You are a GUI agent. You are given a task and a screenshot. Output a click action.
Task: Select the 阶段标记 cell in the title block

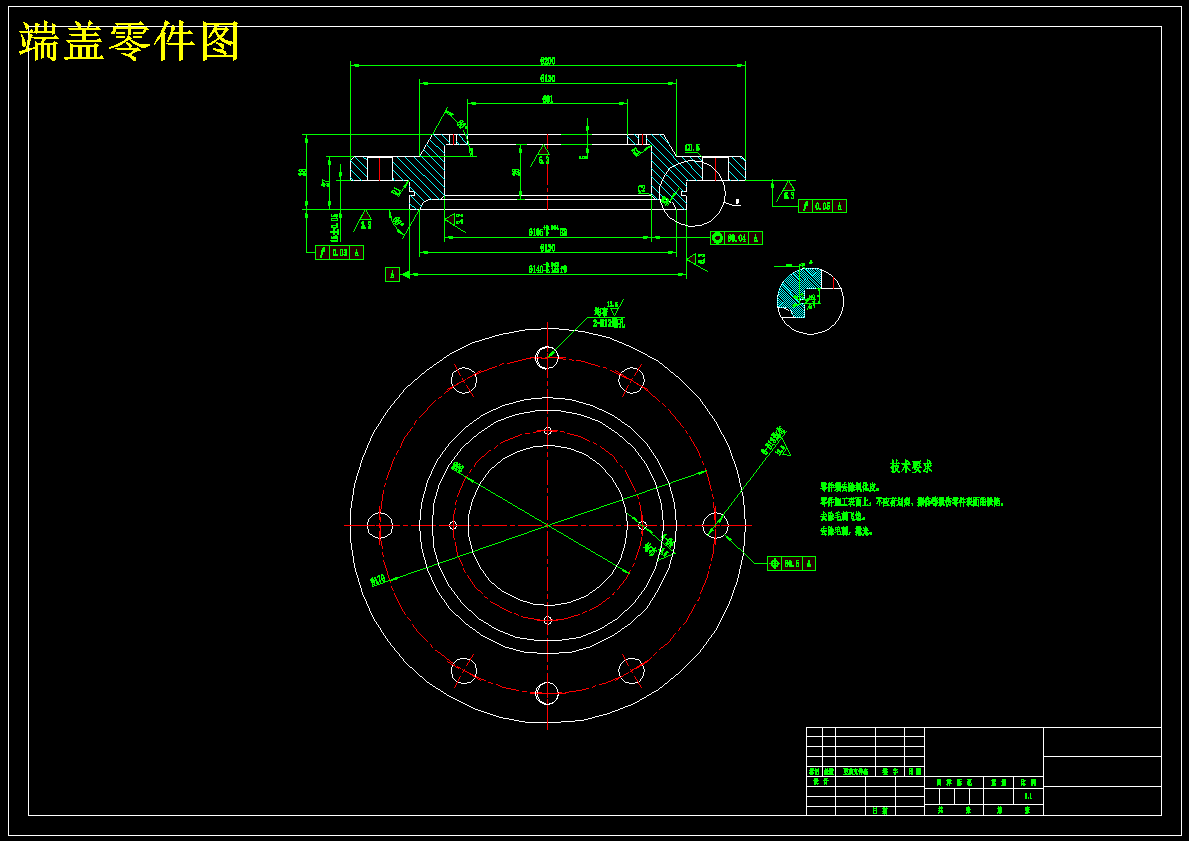[x=954, y=782]
